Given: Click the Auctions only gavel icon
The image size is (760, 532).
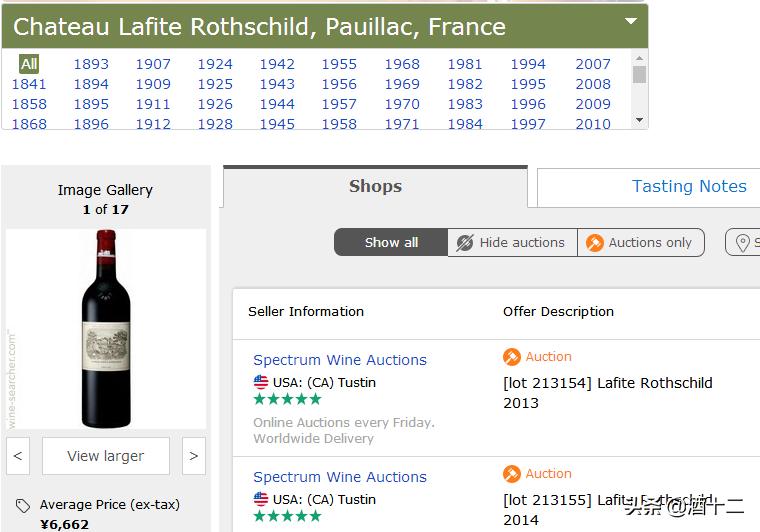Looking at the screenshot, I should 594,243.
